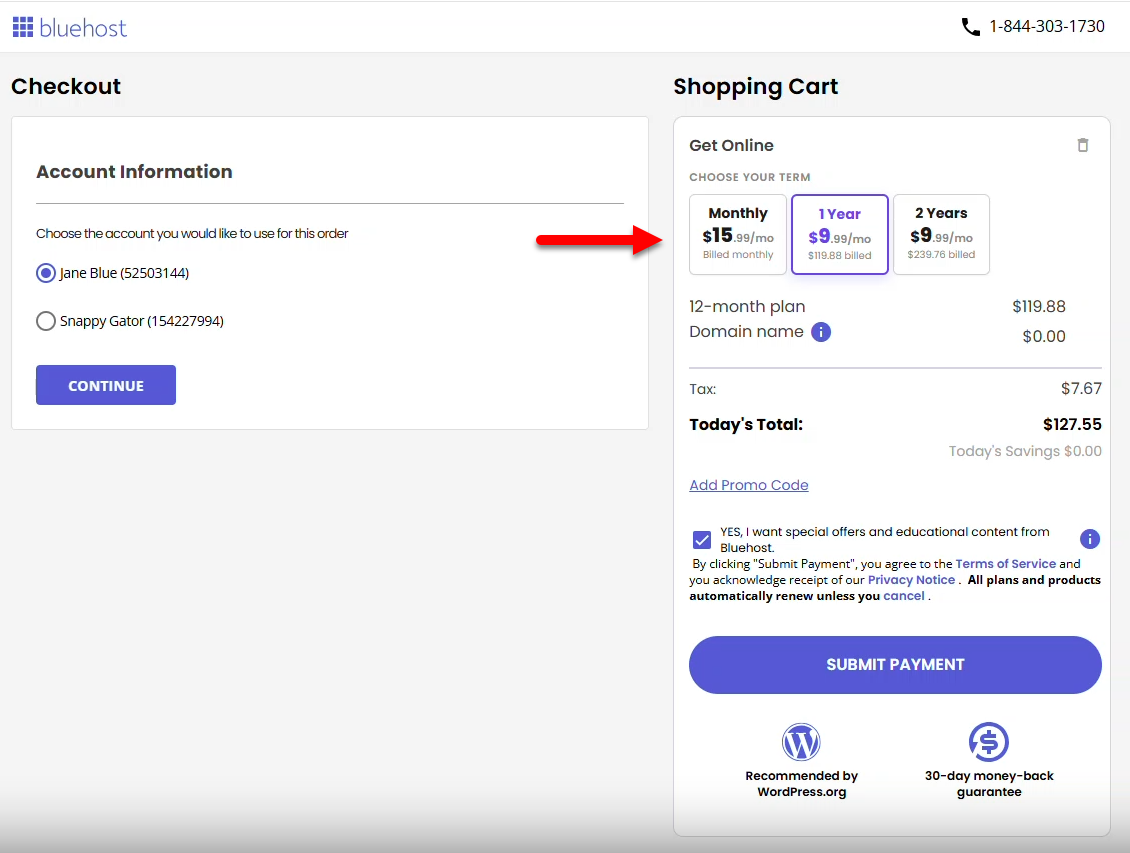Click the Today's Savings $0.00 text
Viewport: 1130px width, 853px height.
click(1025, 451)
